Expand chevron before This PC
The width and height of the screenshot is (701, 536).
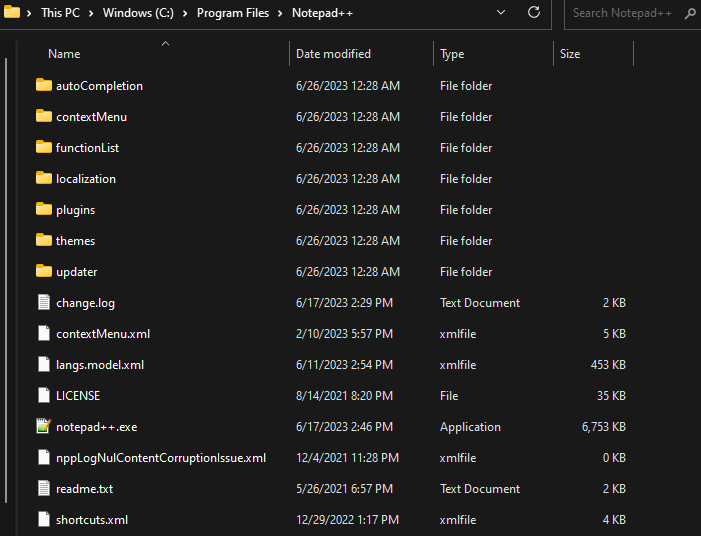(29, 13)
